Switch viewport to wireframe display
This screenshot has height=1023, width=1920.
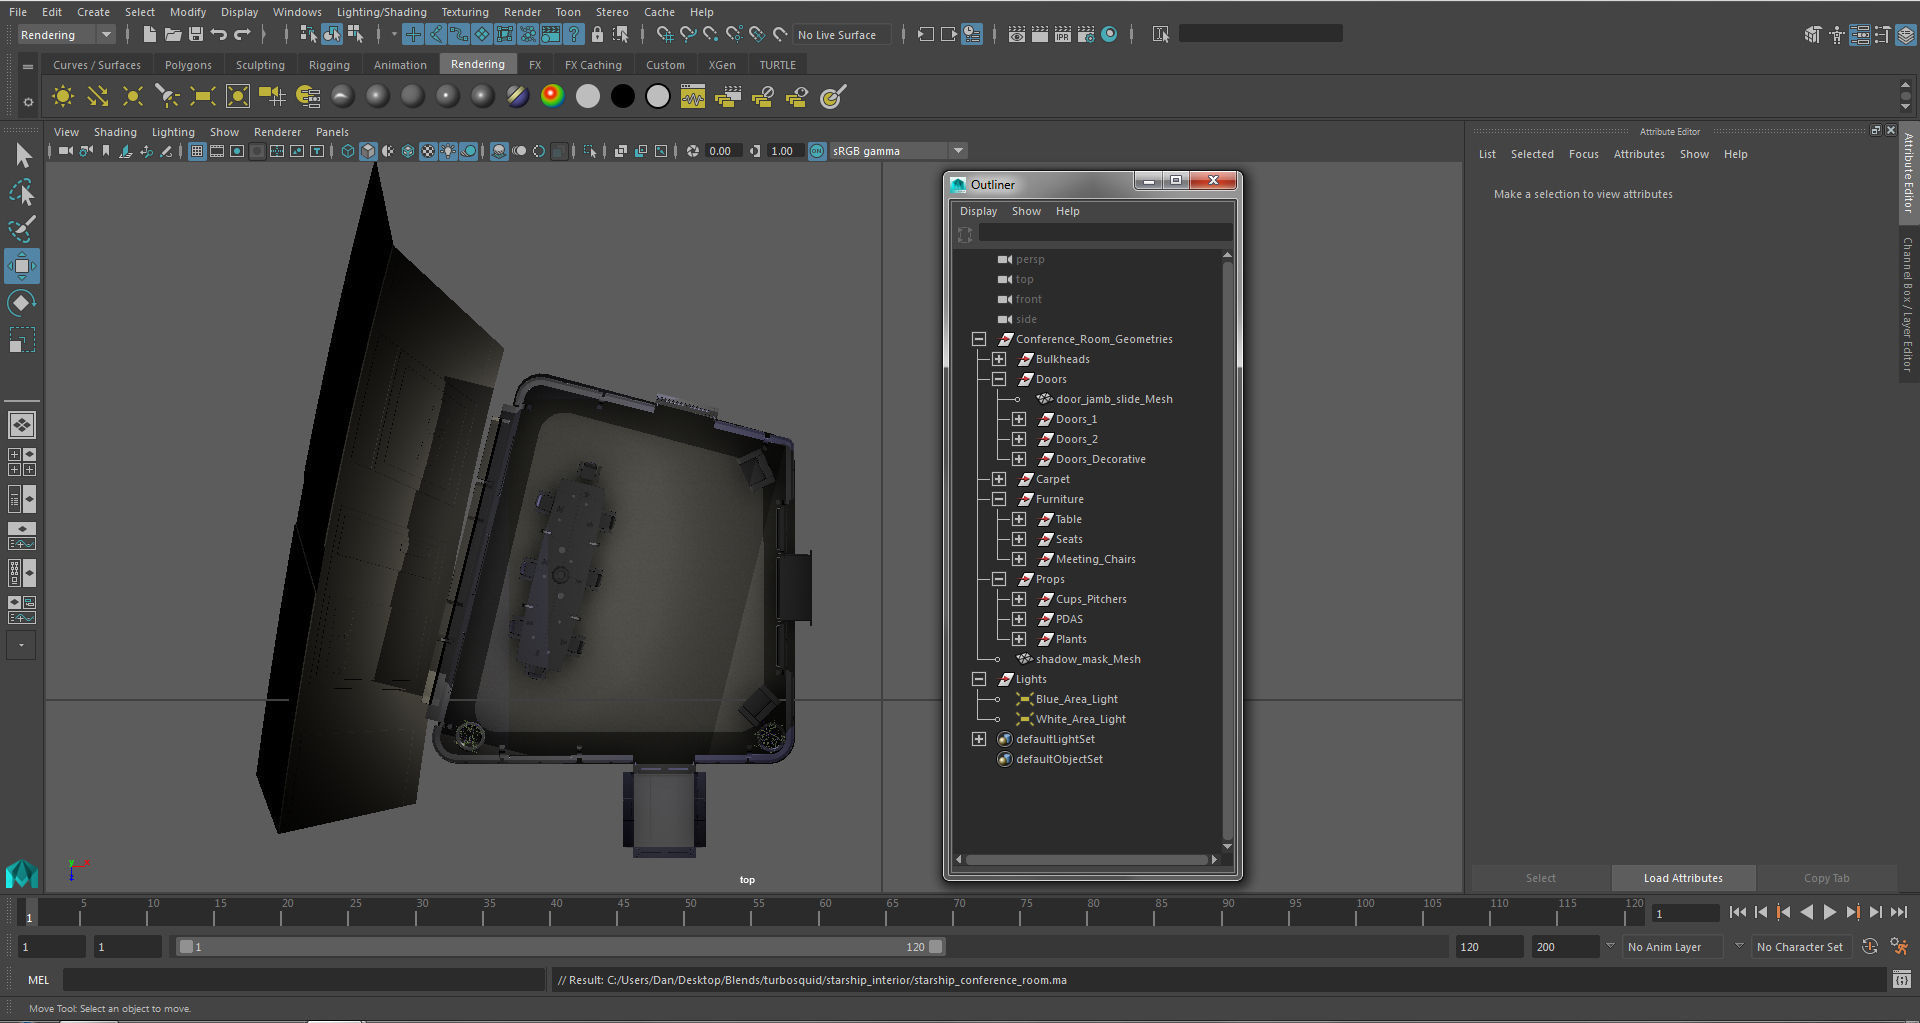point(348,151)
